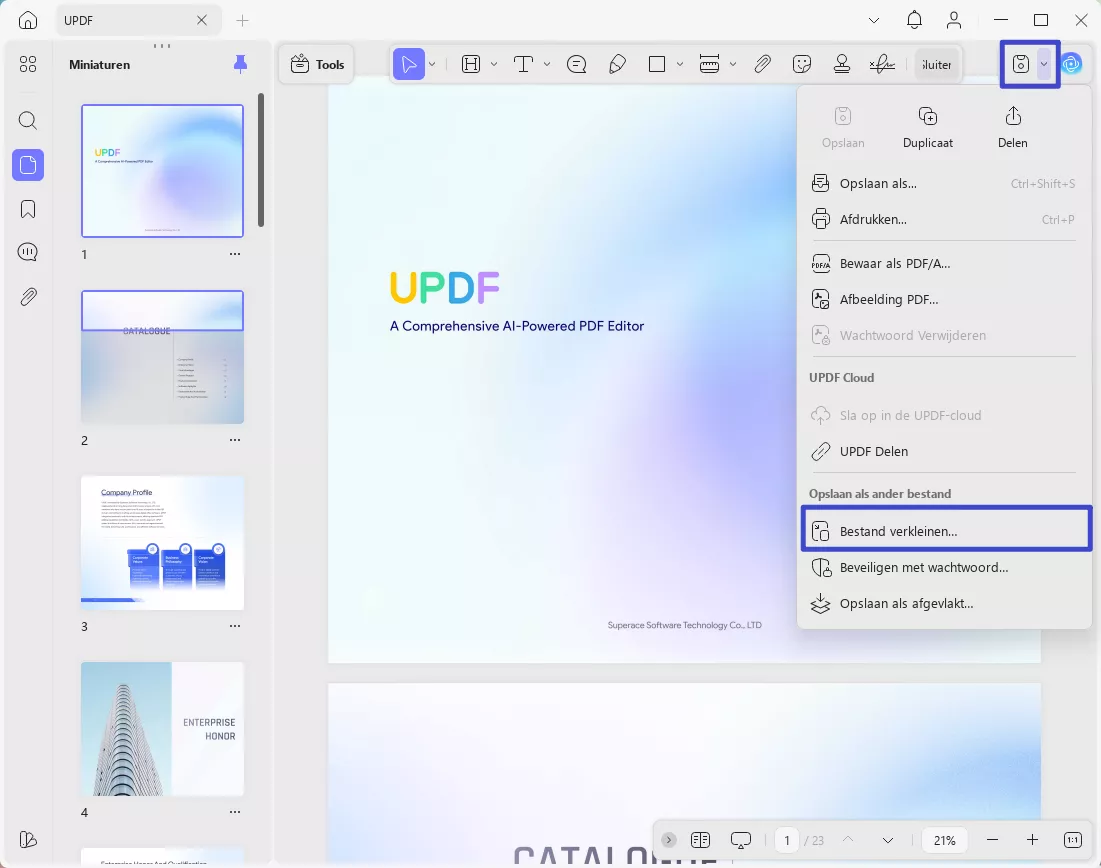
Task: Choose Opslaan als... menu item
Action: coord(944,183)
